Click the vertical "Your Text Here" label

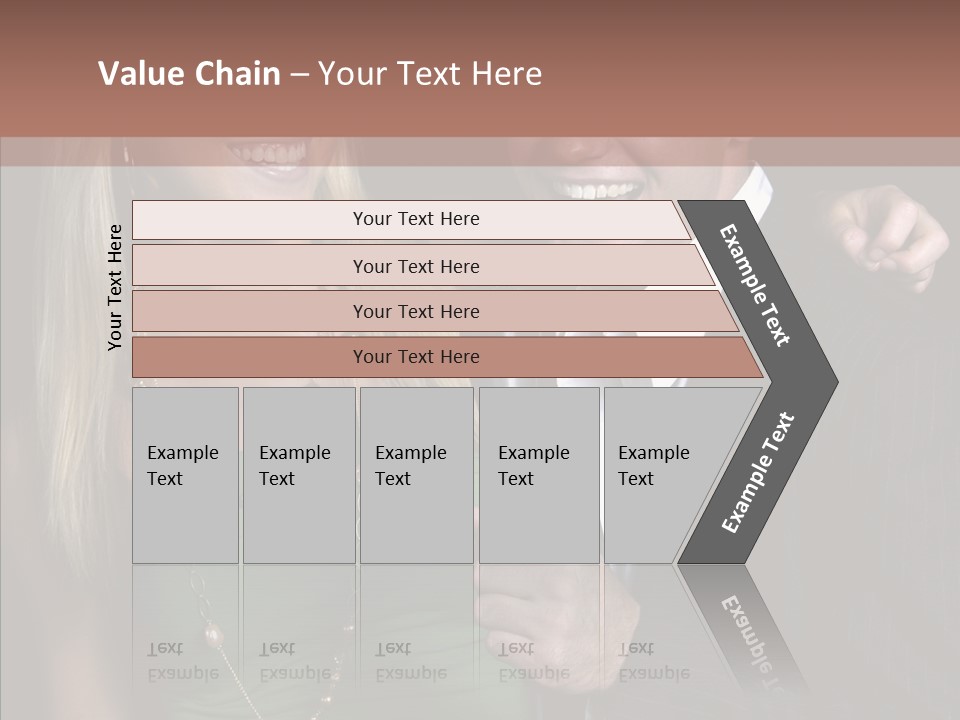pos(115,287)
